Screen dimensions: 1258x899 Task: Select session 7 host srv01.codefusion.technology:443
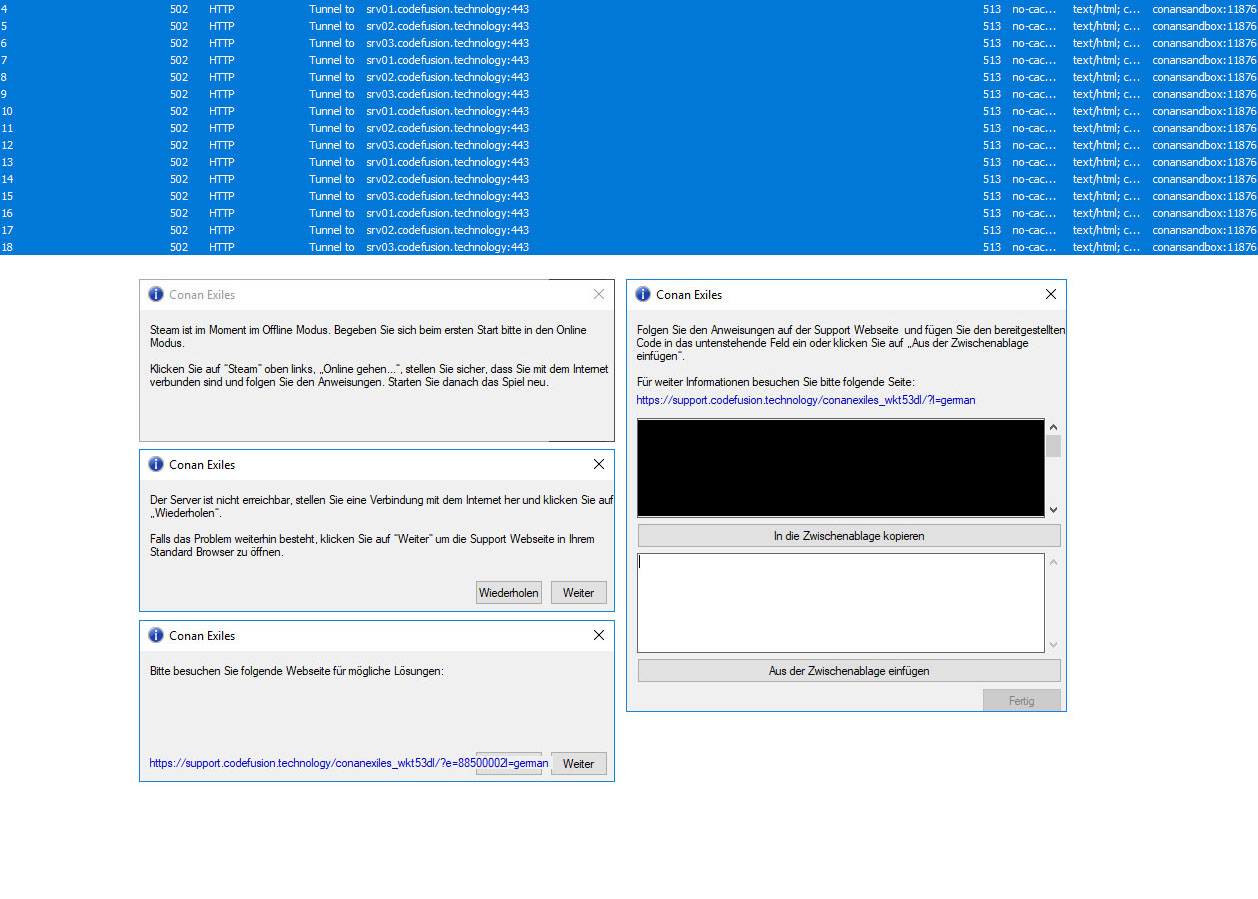point(448,60)
